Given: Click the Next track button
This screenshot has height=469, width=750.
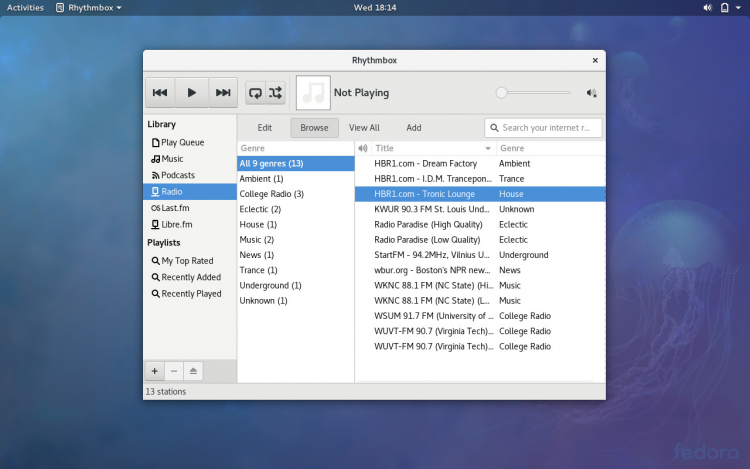Looking at the screenshot, I should 222,93.
